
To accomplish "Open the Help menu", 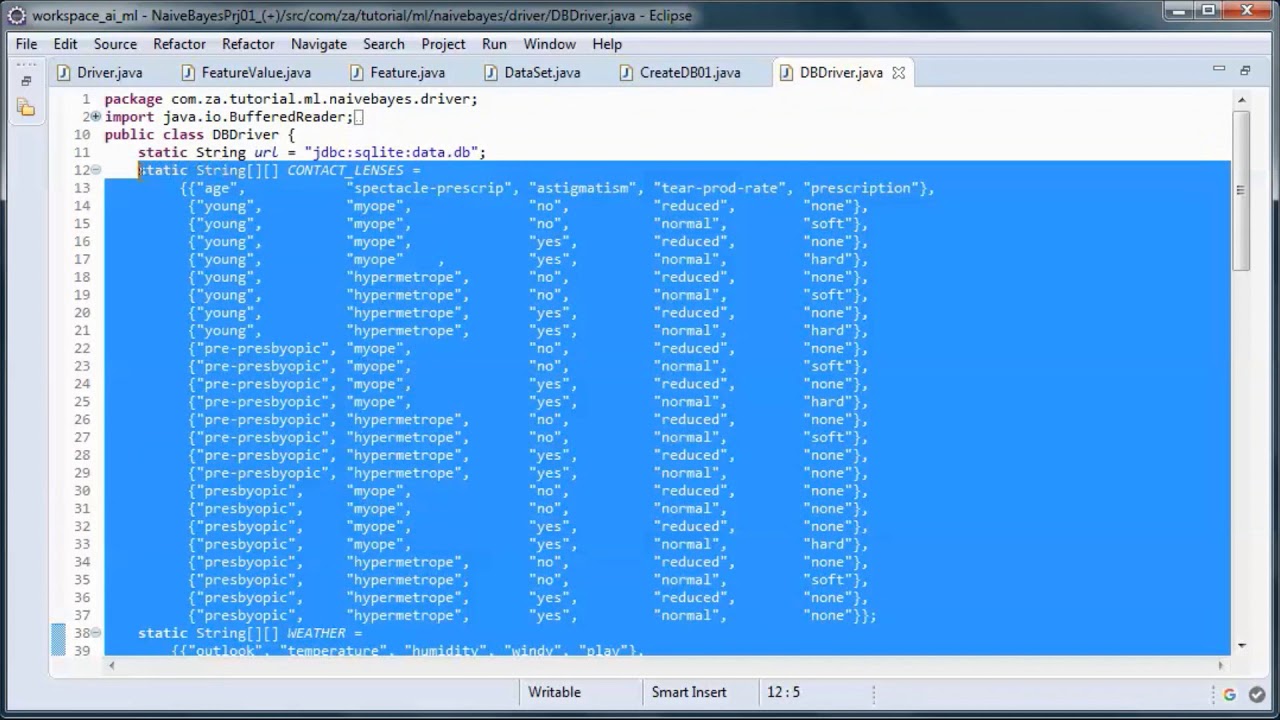I will tap(607, 44).
